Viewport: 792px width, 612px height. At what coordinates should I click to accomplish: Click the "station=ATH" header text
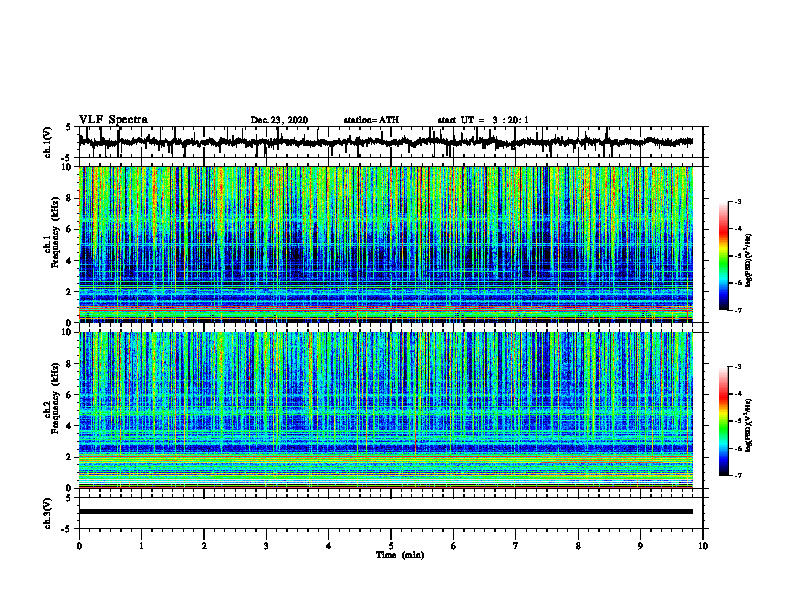[371, 120]
